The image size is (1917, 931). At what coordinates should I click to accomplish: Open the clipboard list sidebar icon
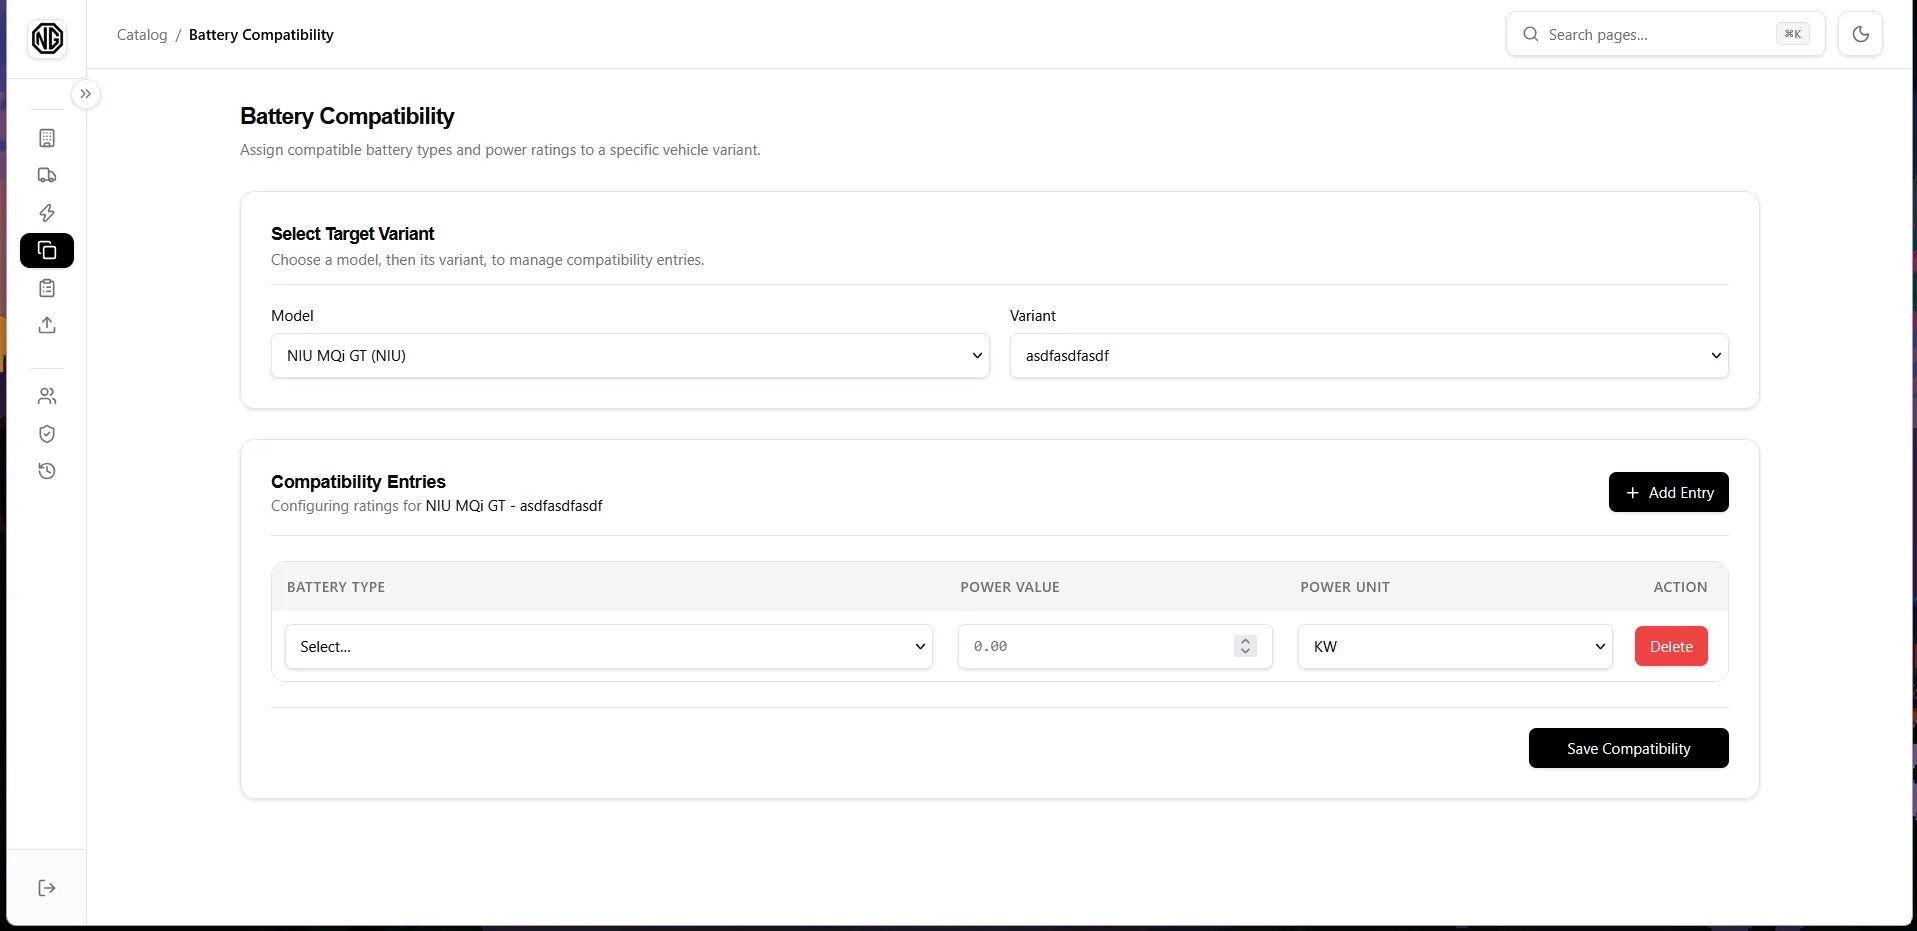click(x=47, y=288)
